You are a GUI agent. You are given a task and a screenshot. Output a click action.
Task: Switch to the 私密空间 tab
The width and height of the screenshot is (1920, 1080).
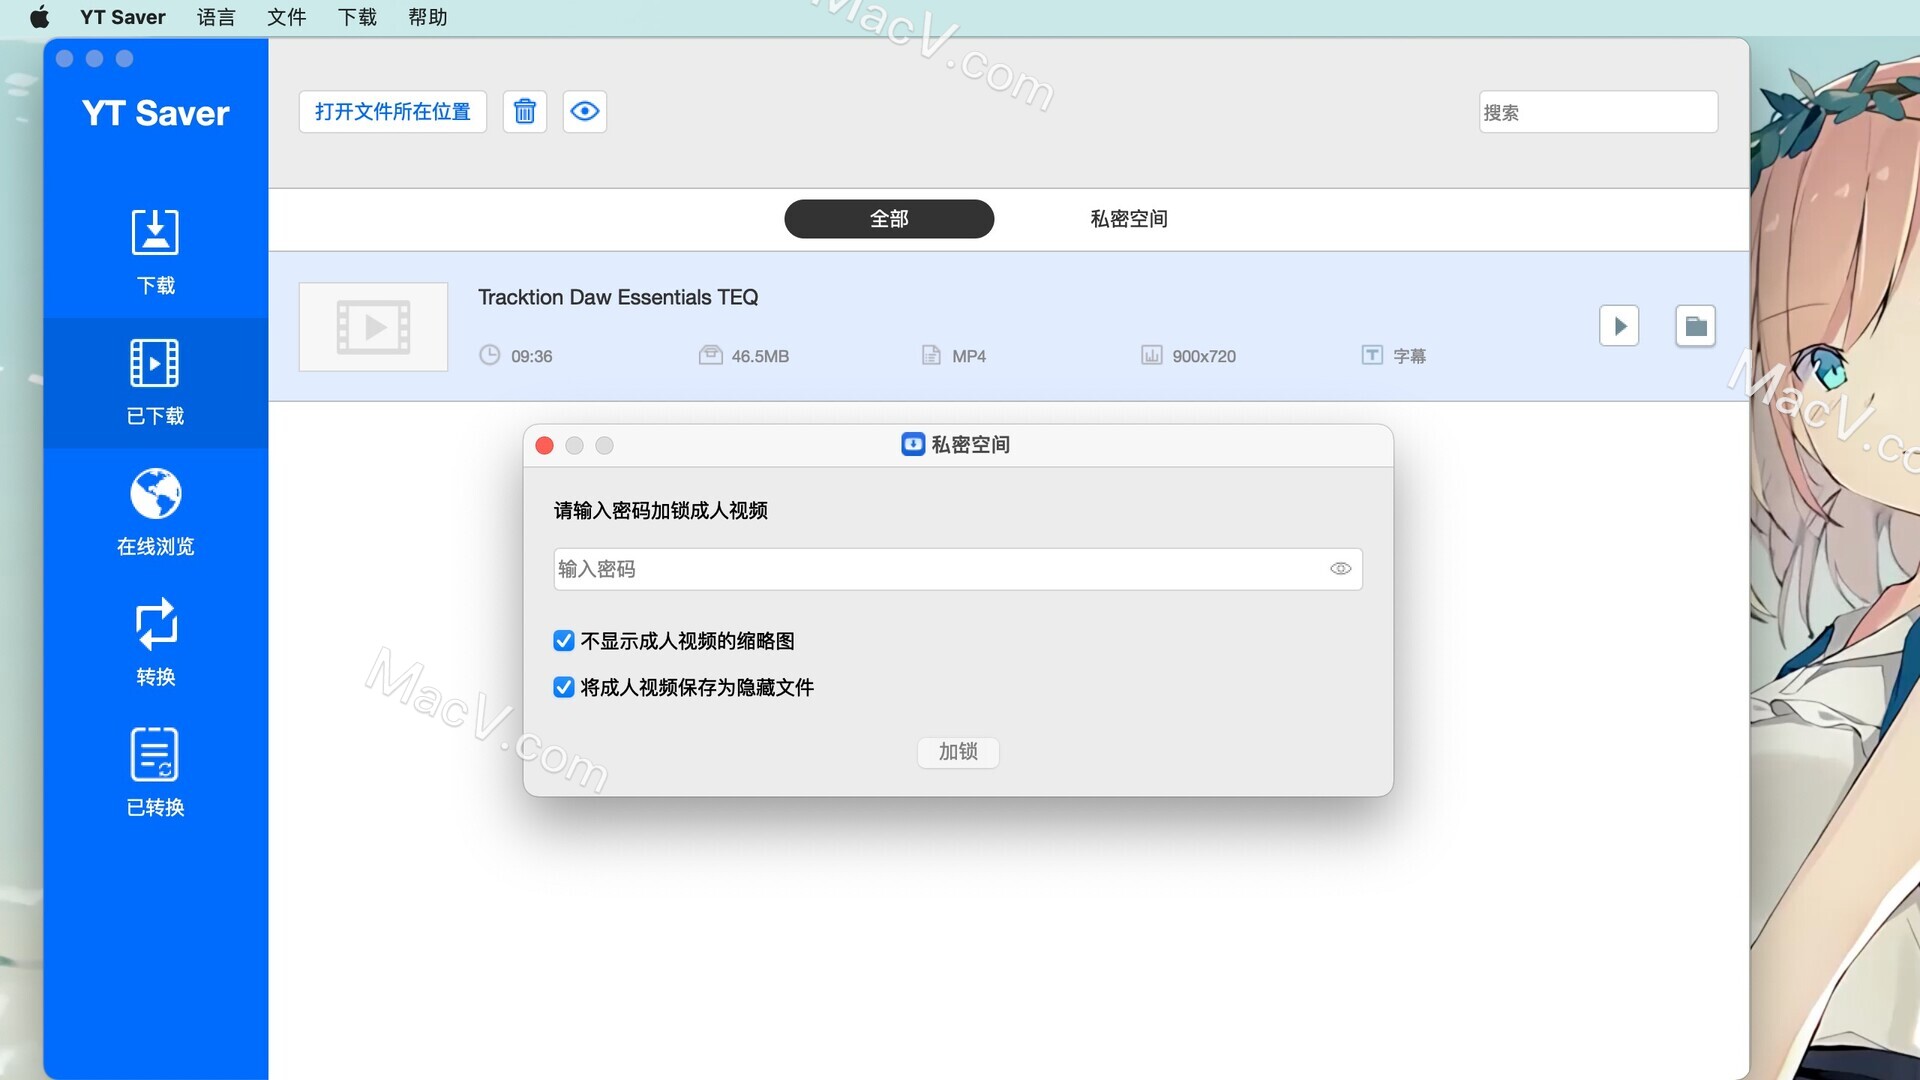1129,219
